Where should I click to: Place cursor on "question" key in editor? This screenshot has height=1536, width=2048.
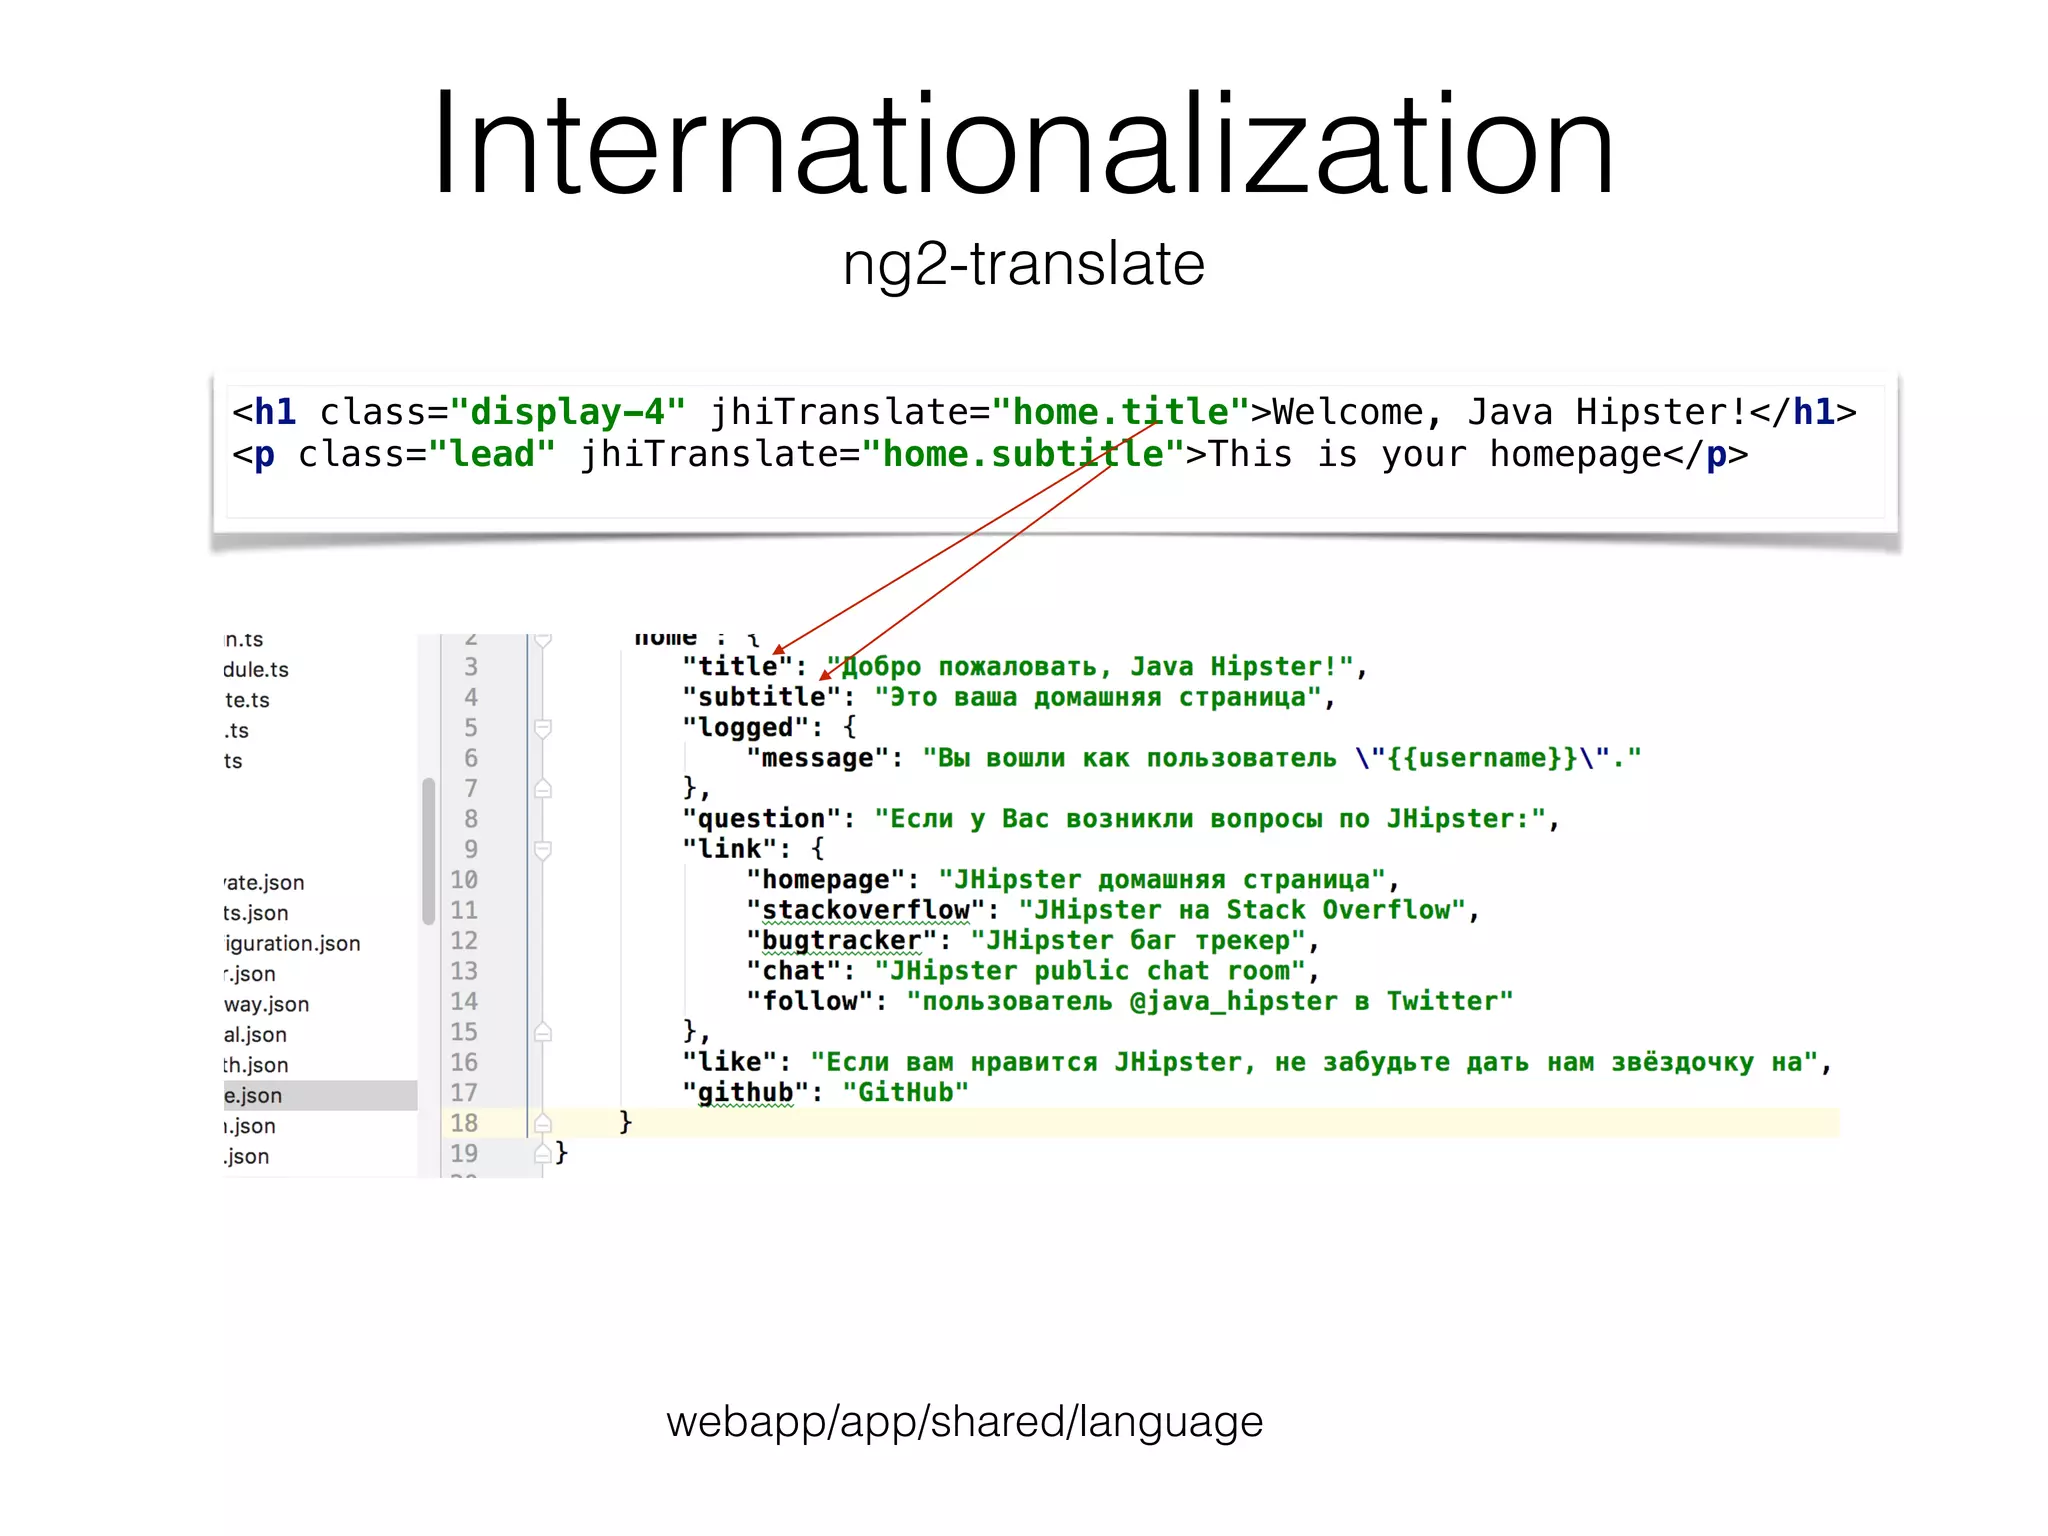pos(761,819)
